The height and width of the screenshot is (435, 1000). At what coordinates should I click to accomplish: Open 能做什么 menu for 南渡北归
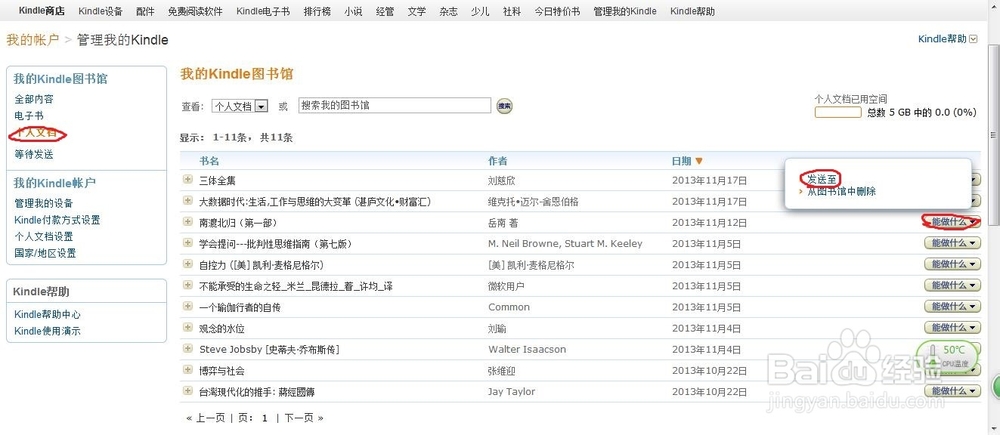tap(952, 222)
